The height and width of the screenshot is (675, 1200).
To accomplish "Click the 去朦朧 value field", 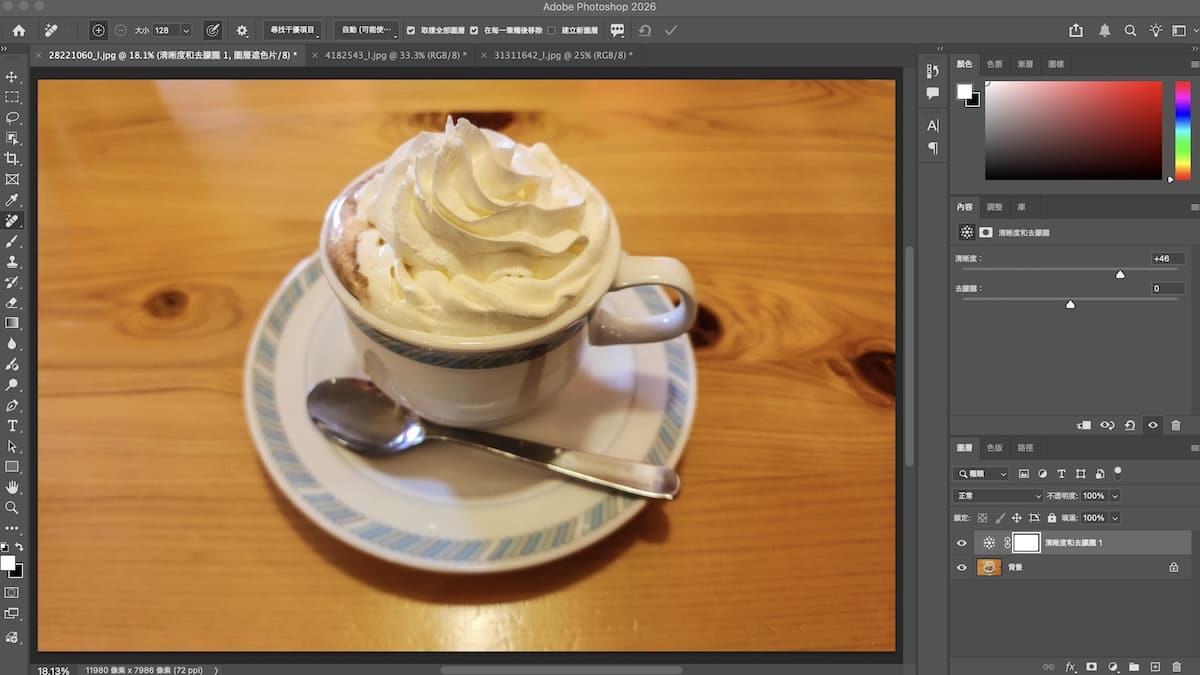I will pos(1167,289).
